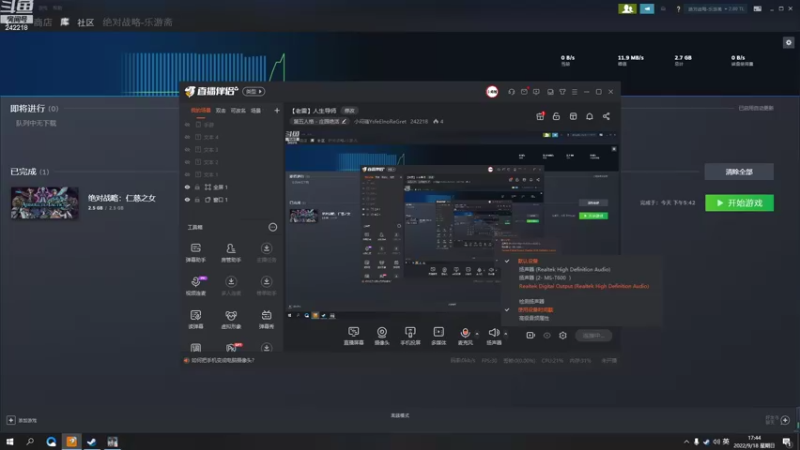The height and width of the screenshot is (450, 800).
Task: Toggle visibility of 文本 2 source
Action: [x=187, y=162]
